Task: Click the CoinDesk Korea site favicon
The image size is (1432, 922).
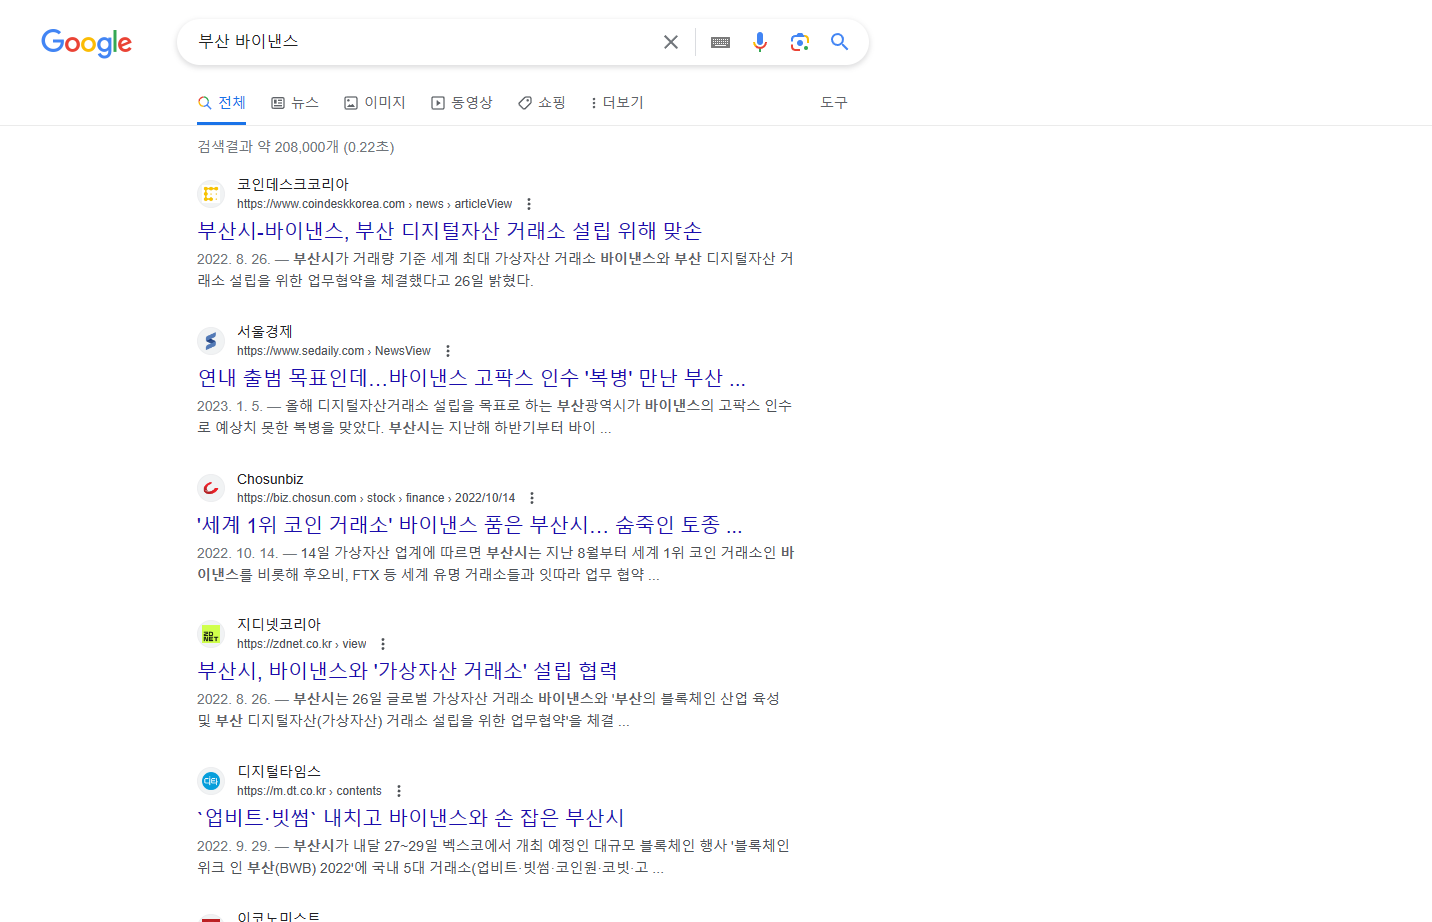Action: pos(211,194)
